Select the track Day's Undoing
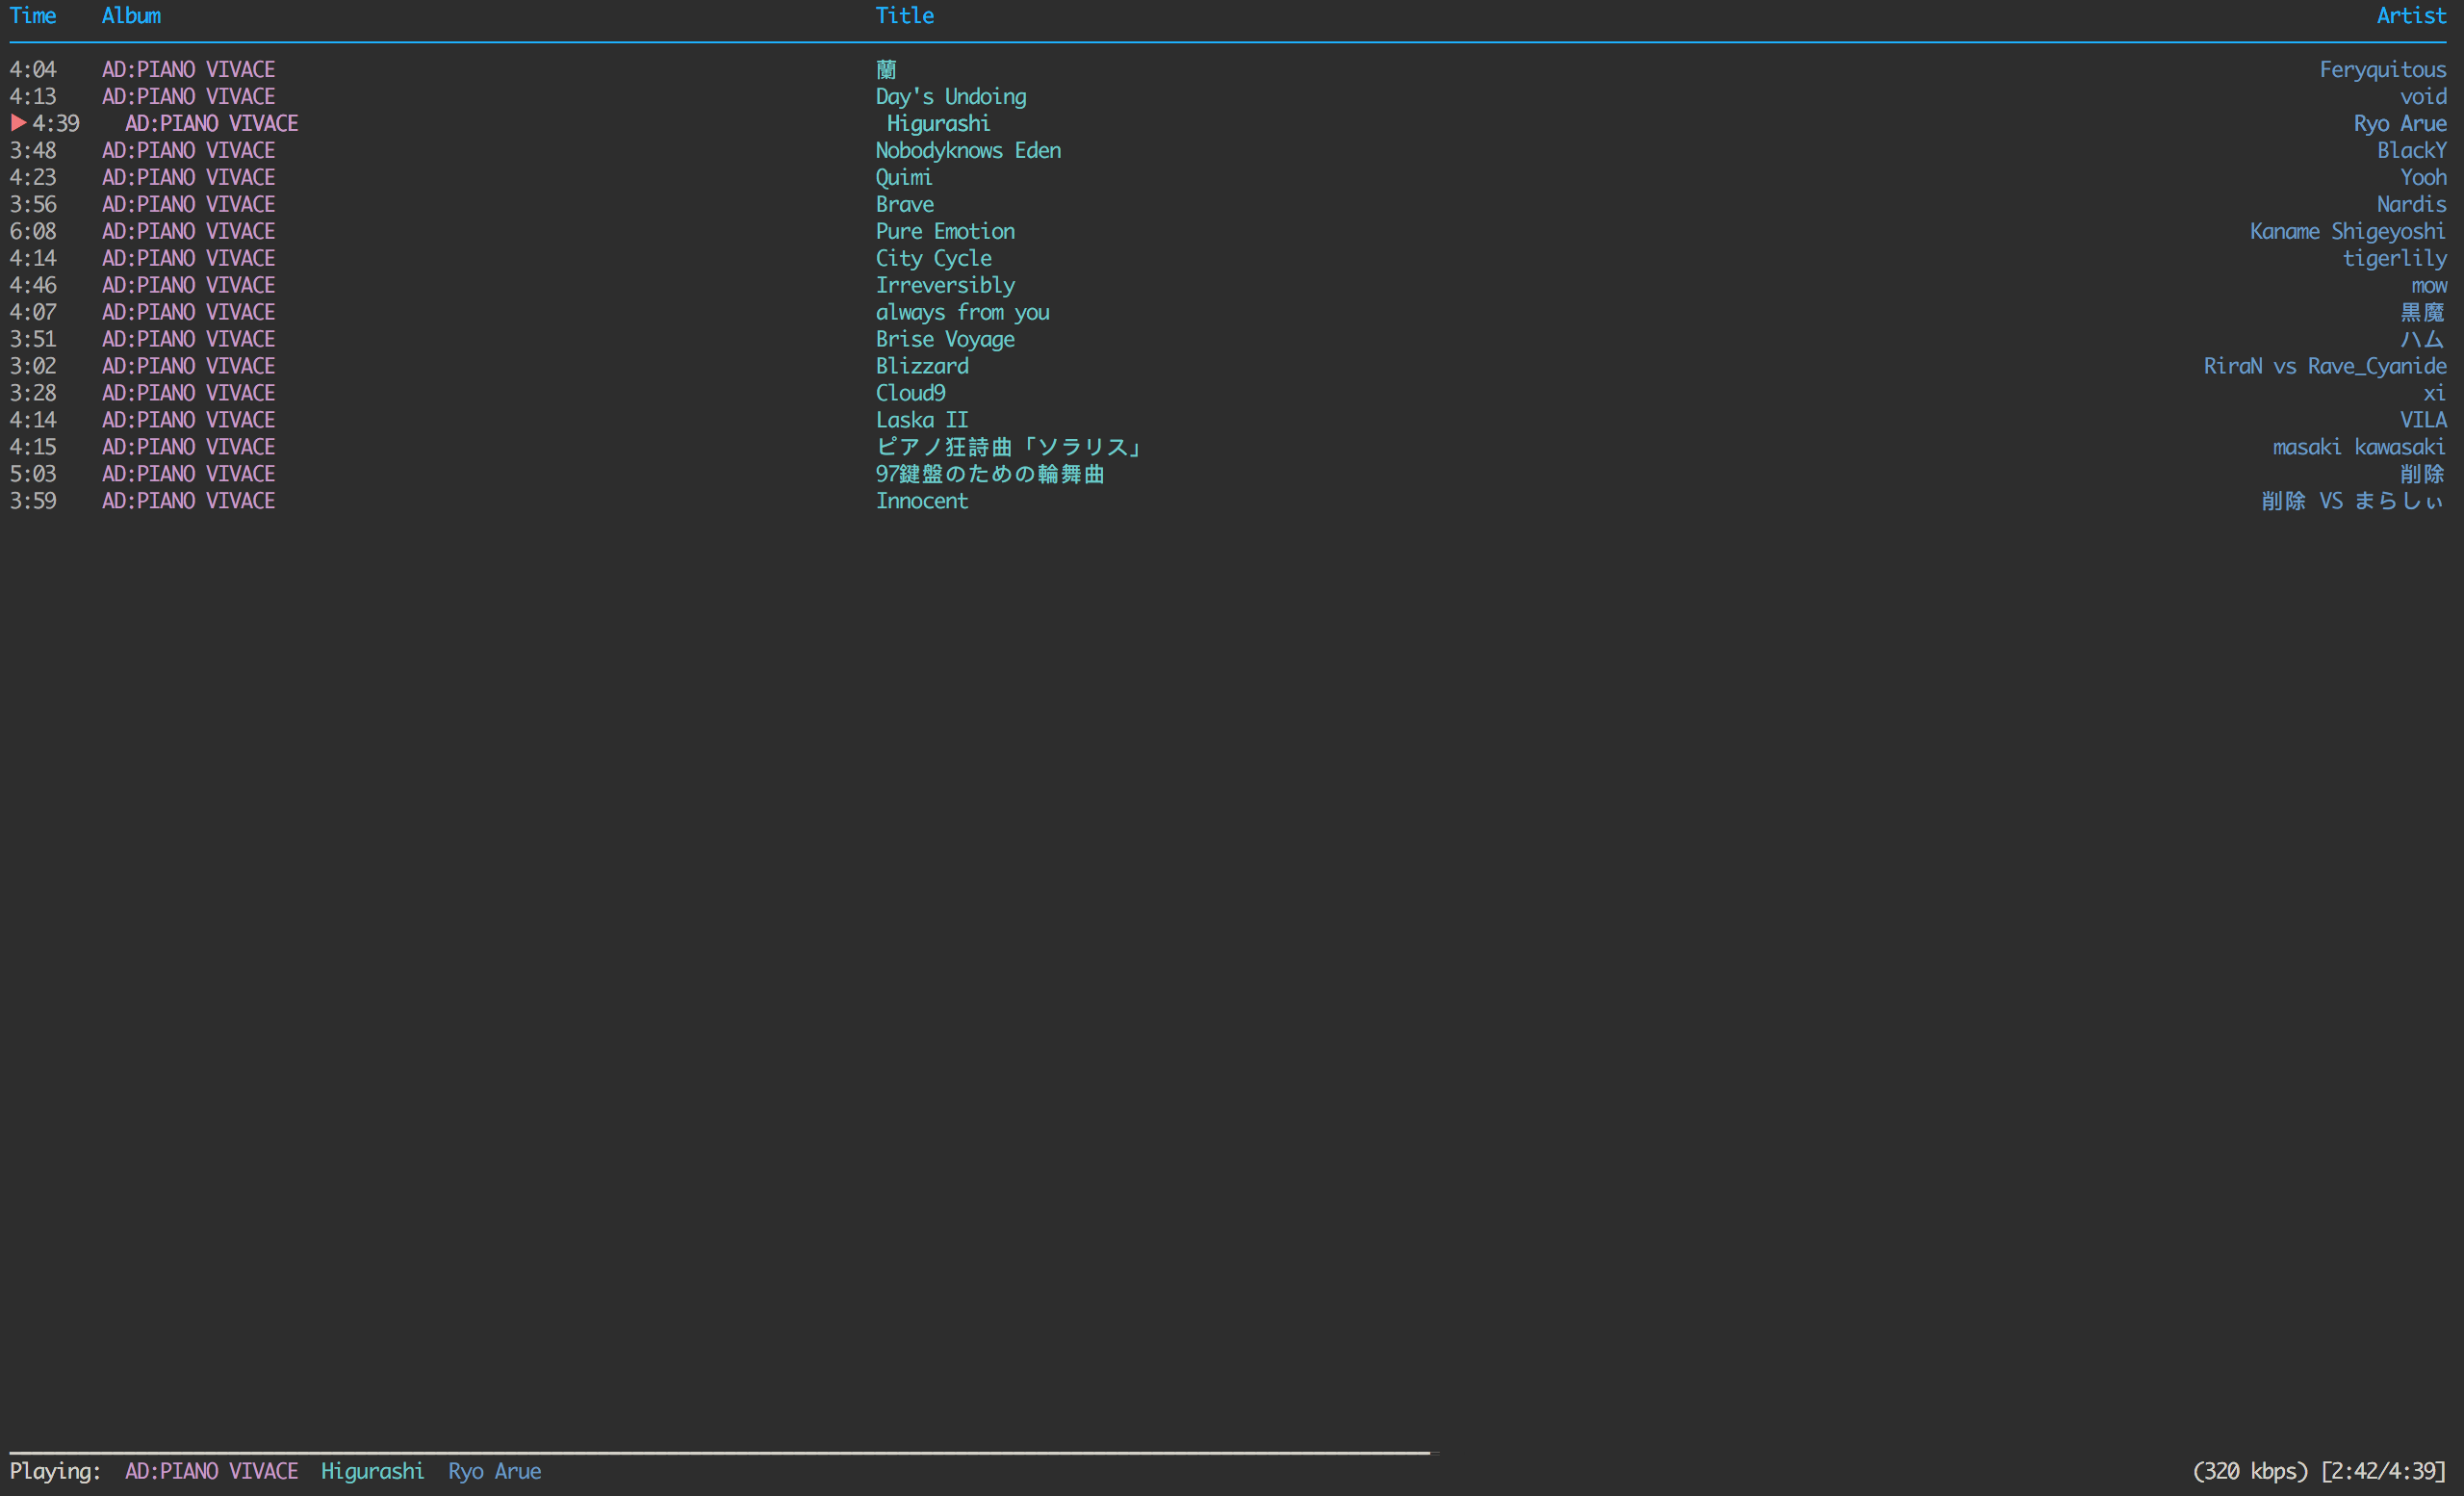 coord(950,96)
